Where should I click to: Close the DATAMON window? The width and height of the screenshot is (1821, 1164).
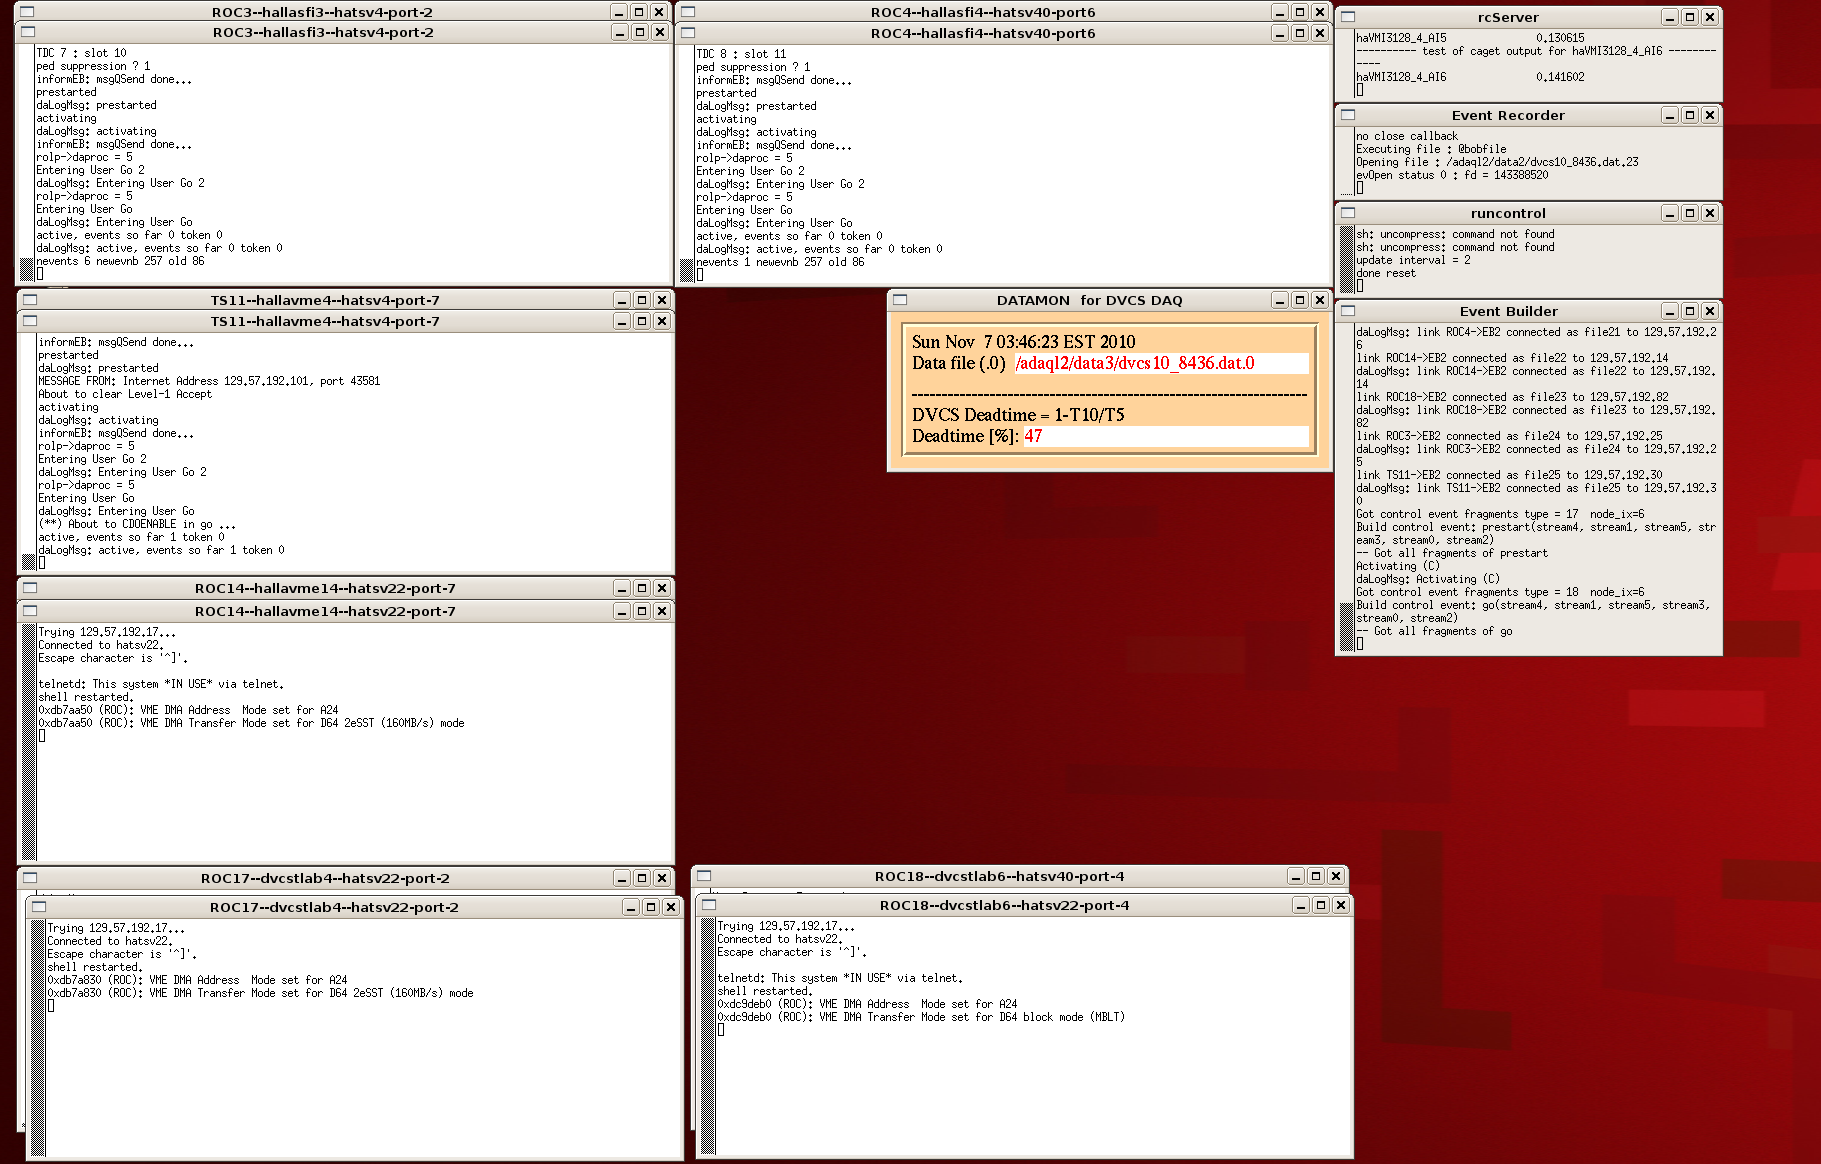tap(1320, 300)
